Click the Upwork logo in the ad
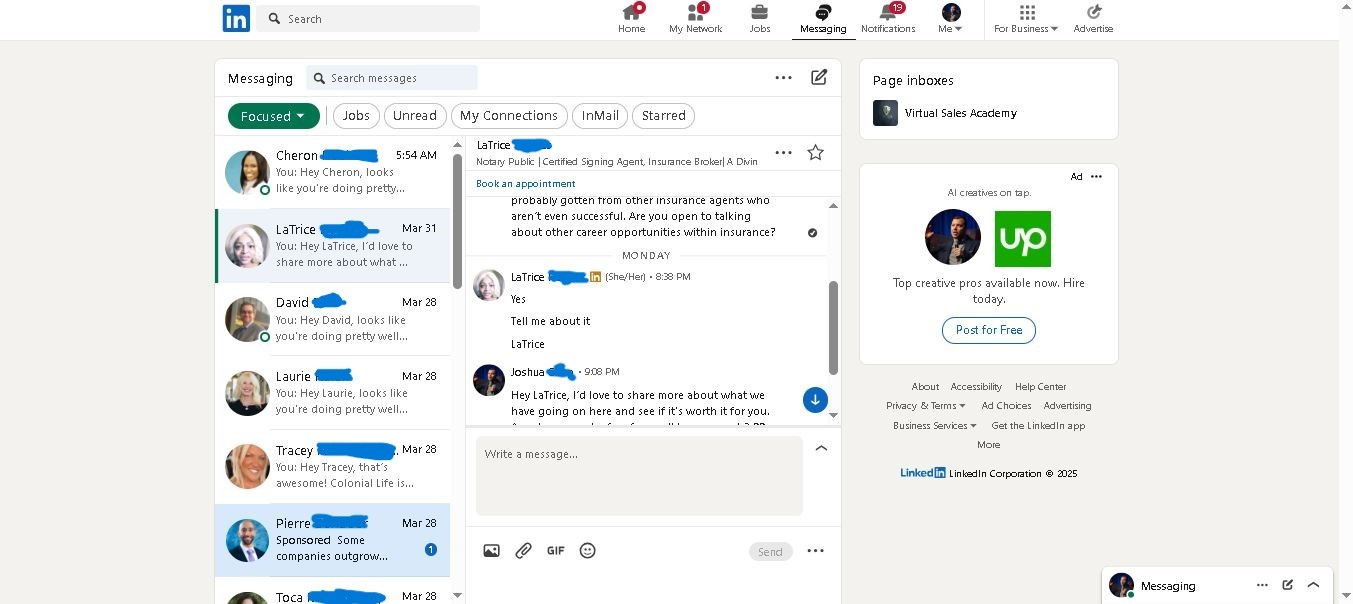Image resolution: width=1353 pixels, height=604 pixels. tap(1022, 239)
